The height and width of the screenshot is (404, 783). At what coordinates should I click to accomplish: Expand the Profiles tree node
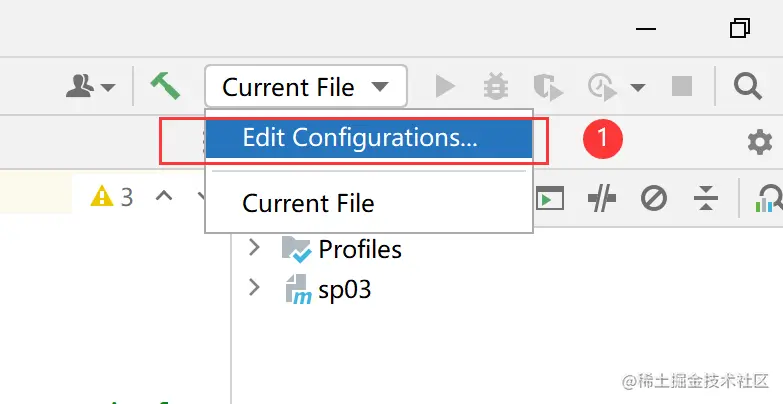pos(254,247)
